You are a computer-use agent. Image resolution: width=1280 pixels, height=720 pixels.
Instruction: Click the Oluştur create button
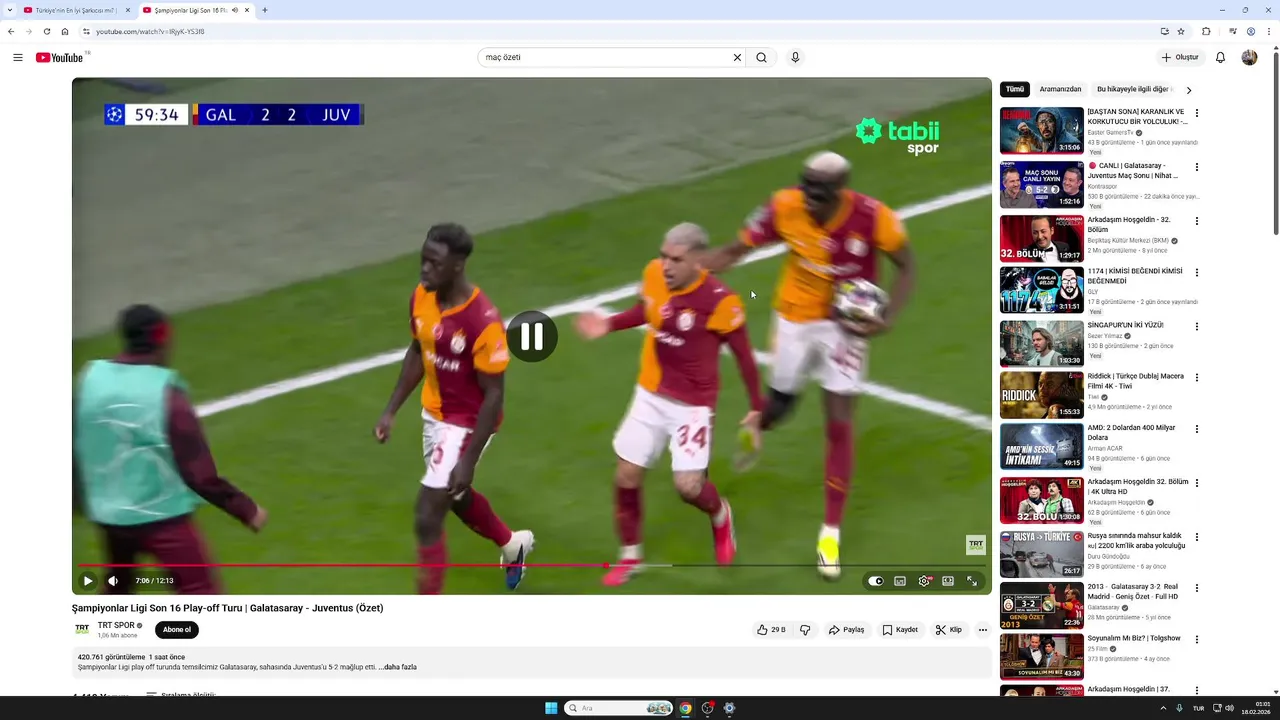(1180, 57)
